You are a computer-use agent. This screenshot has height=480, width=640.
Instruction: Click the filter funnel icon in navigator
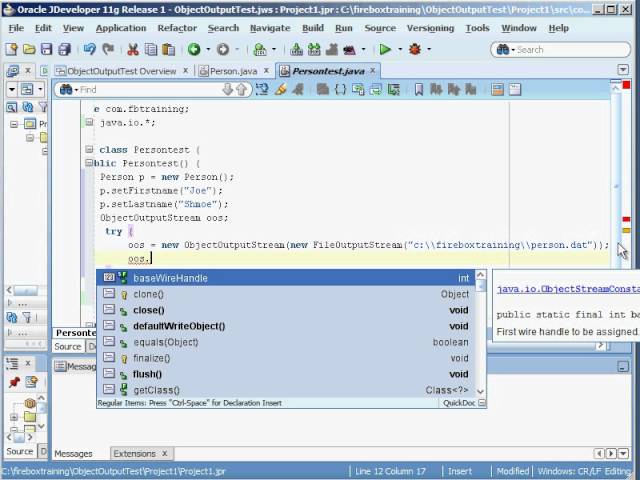point(42,107)
